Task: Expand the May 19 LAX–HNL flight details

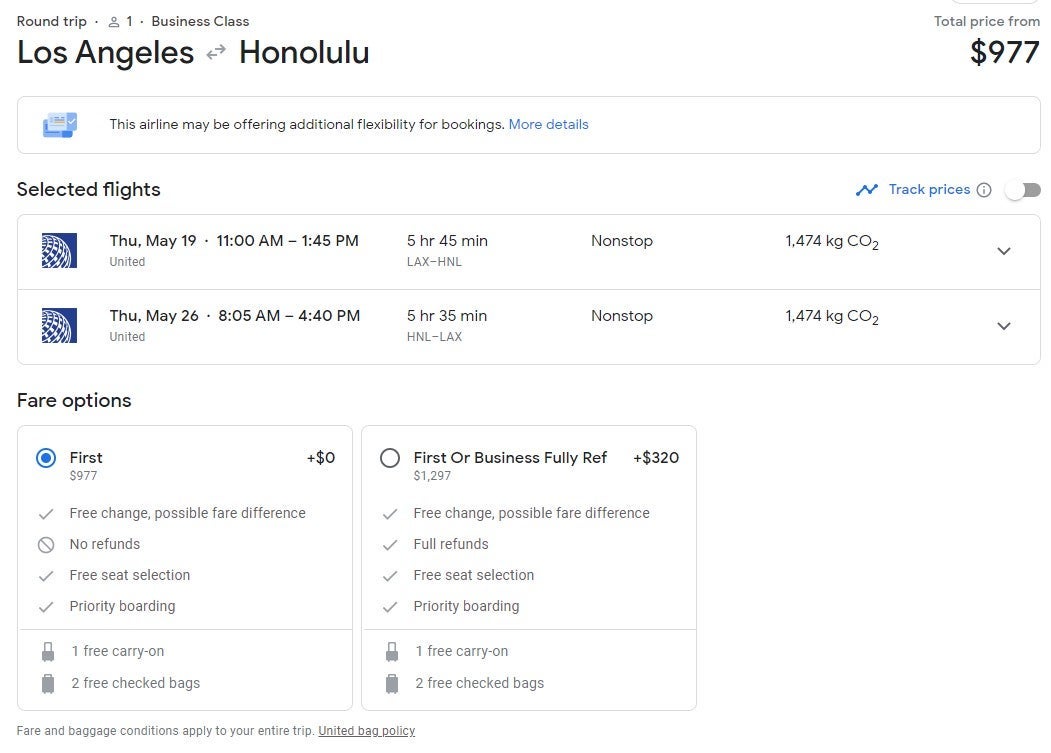Action: click(x=1004, y=251)
